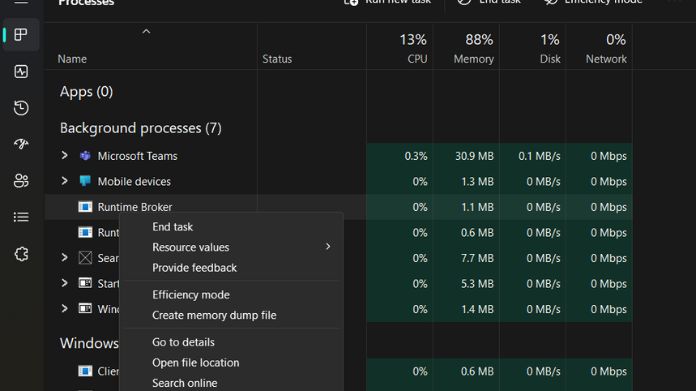
Task: Open the App history sidebar icon
Action: pyautogui.click(x=21, y=108)
